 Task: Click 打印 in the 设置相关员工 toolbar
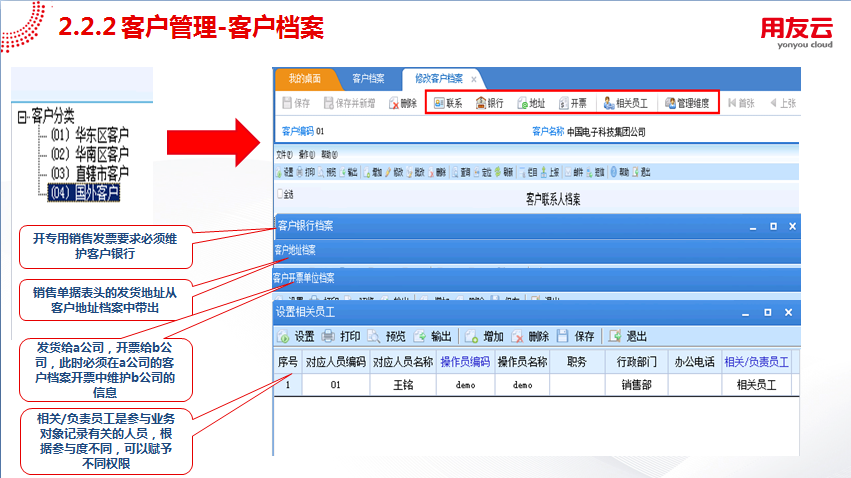[x=341, y=336]
